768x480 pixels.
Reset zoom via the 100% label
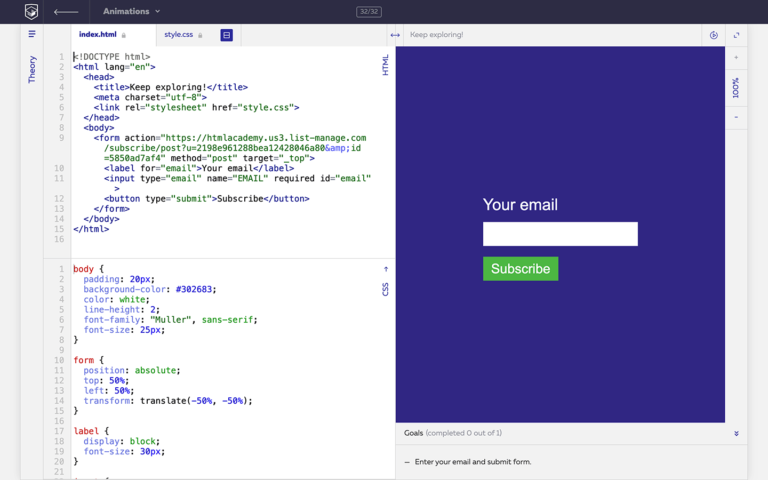736,88
